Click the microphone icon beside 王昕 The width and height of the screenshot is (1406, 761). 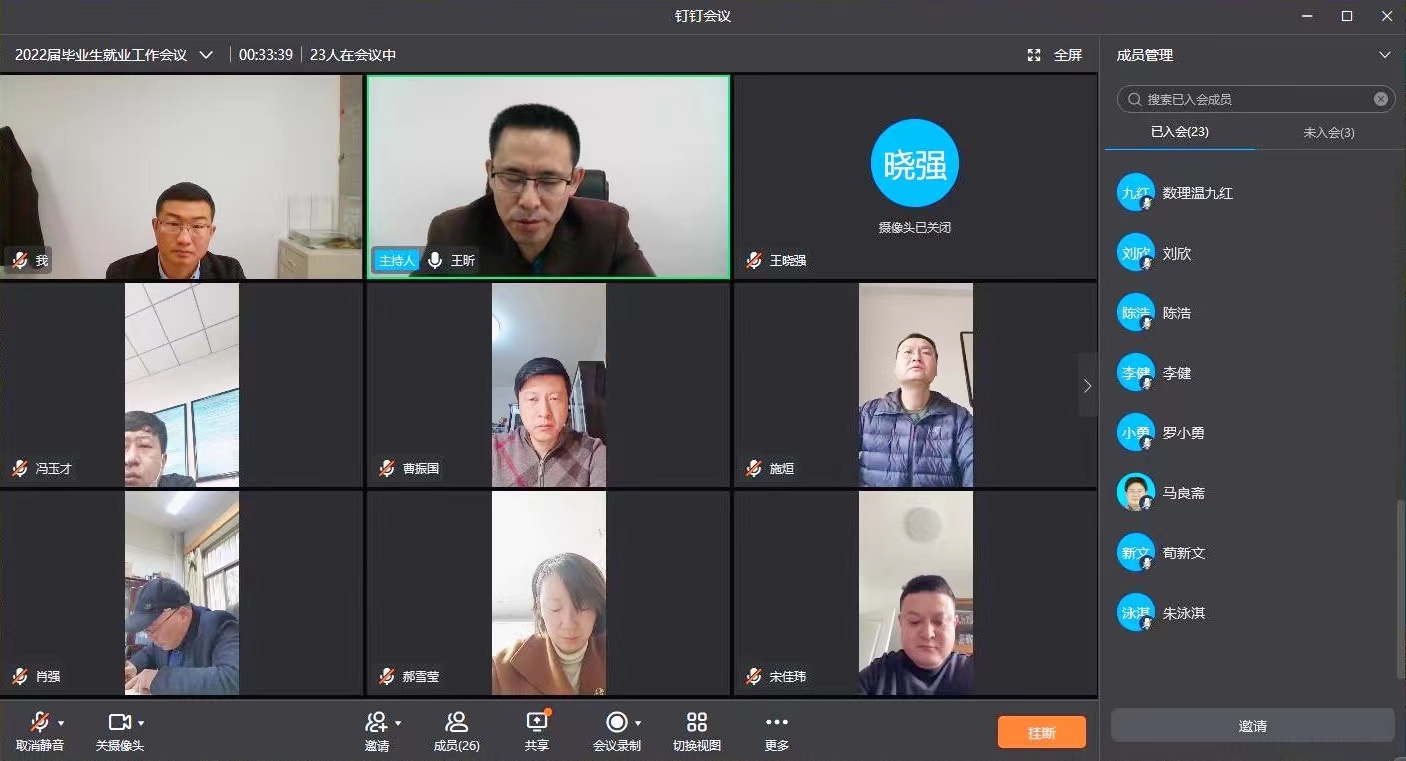point(434,260)
